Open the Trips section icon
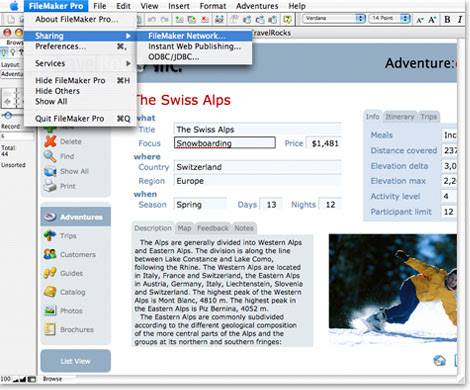 coord(50,235)
